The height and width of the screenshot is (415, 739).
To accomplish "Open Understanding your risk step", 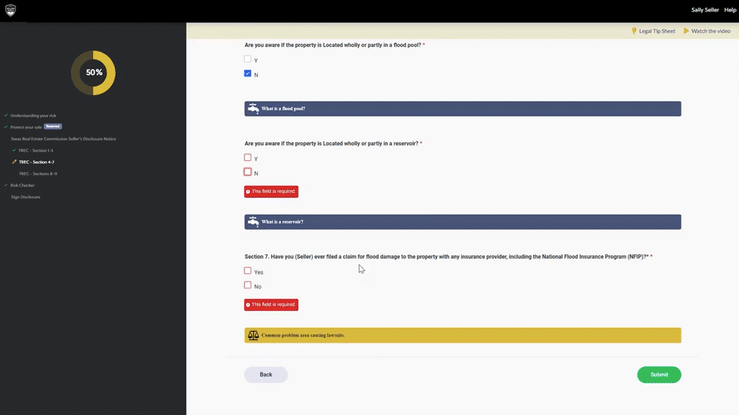I will pyautogui.click(x=33, y=115).
